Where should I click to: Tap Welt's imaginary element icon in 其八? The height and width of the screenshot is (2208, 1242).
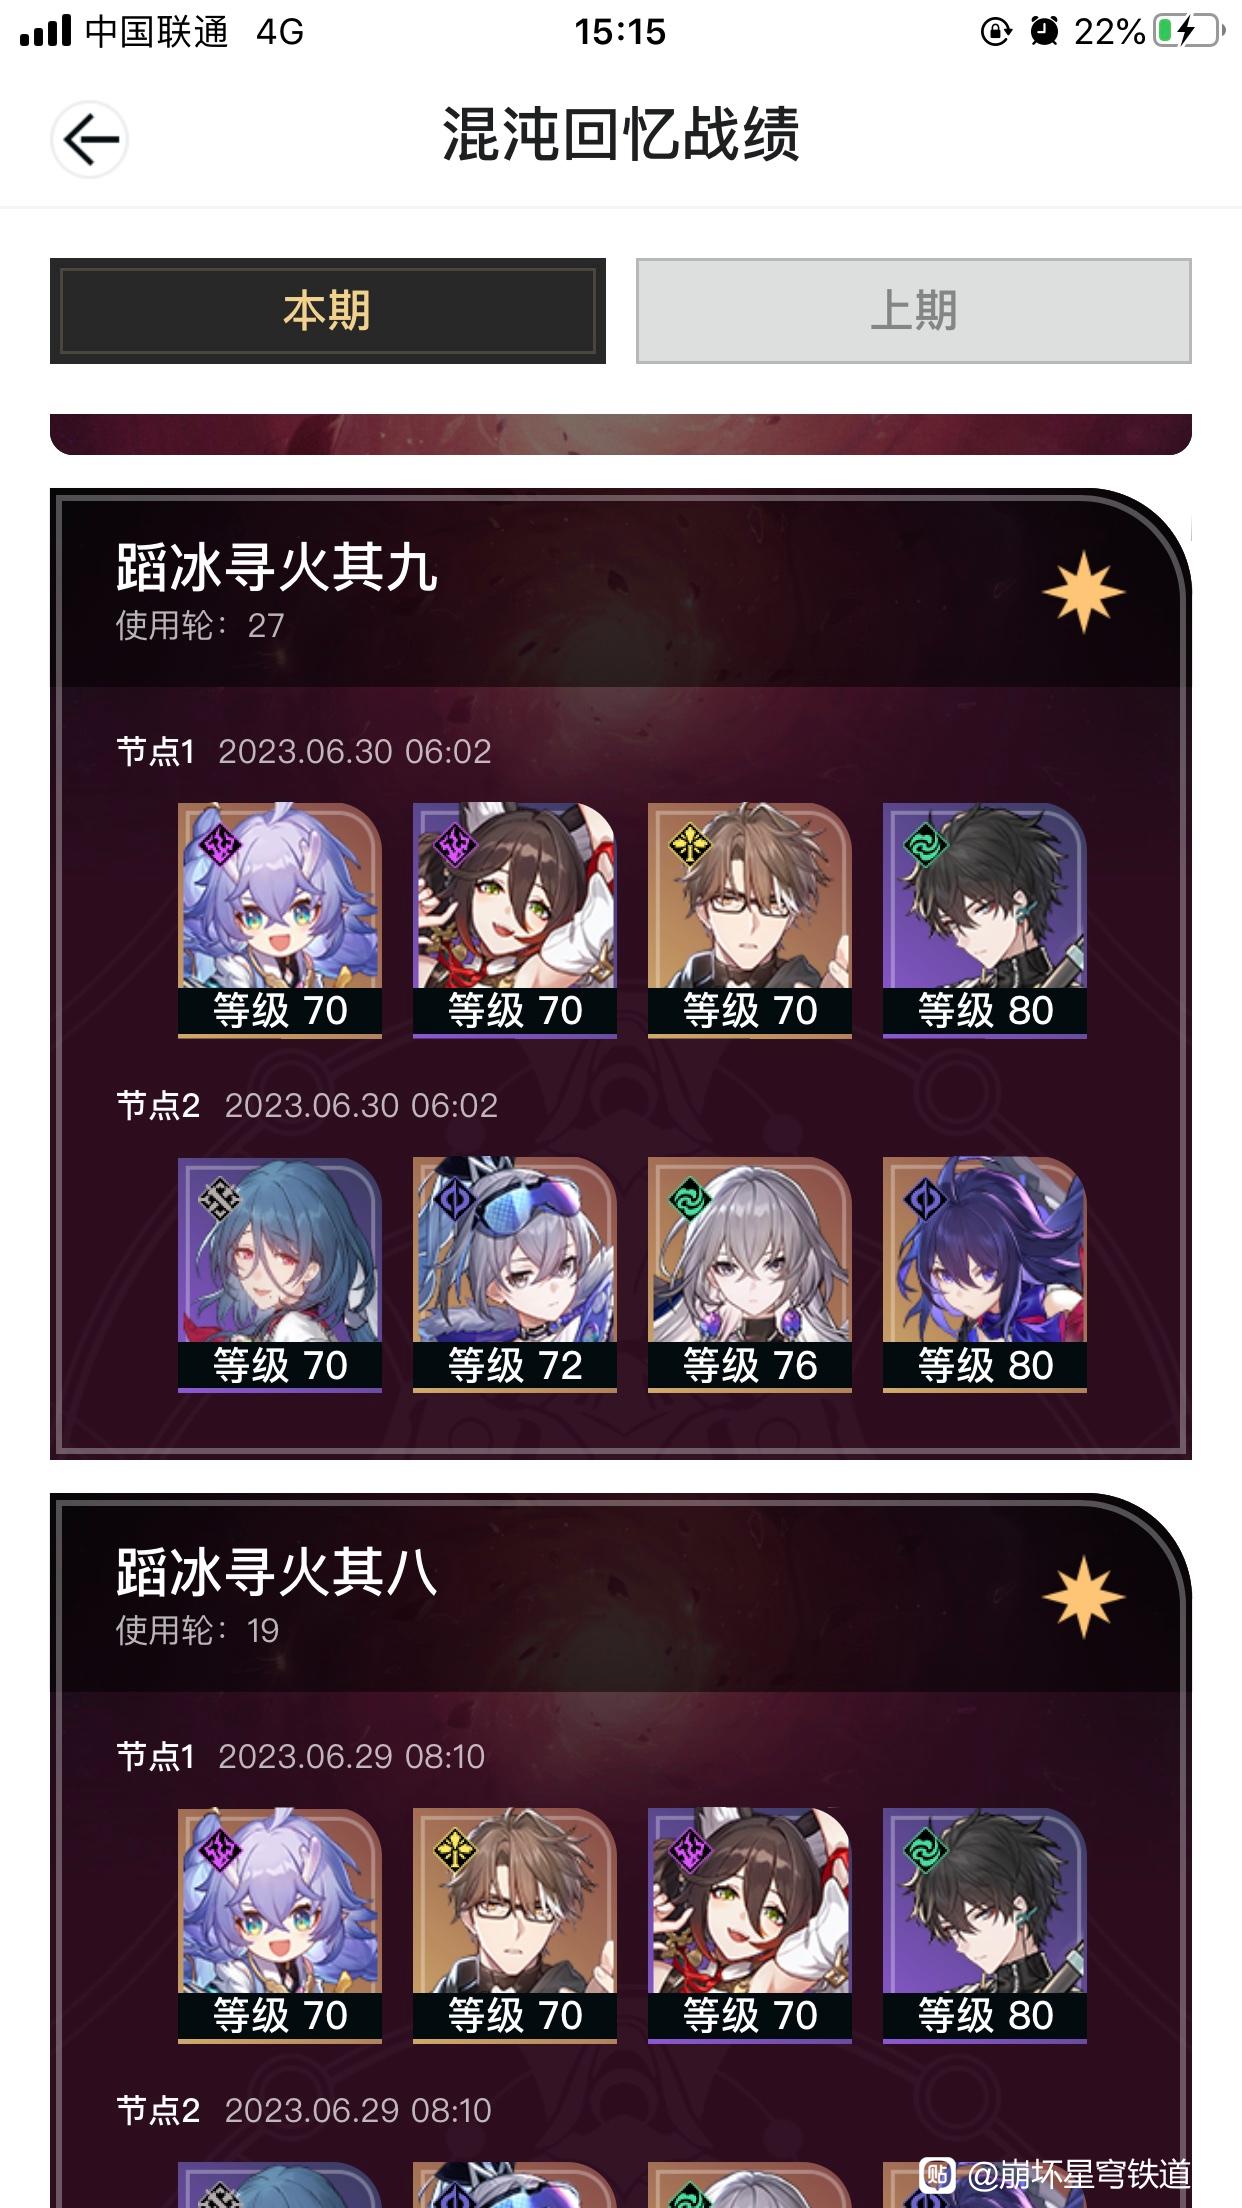455,1849
